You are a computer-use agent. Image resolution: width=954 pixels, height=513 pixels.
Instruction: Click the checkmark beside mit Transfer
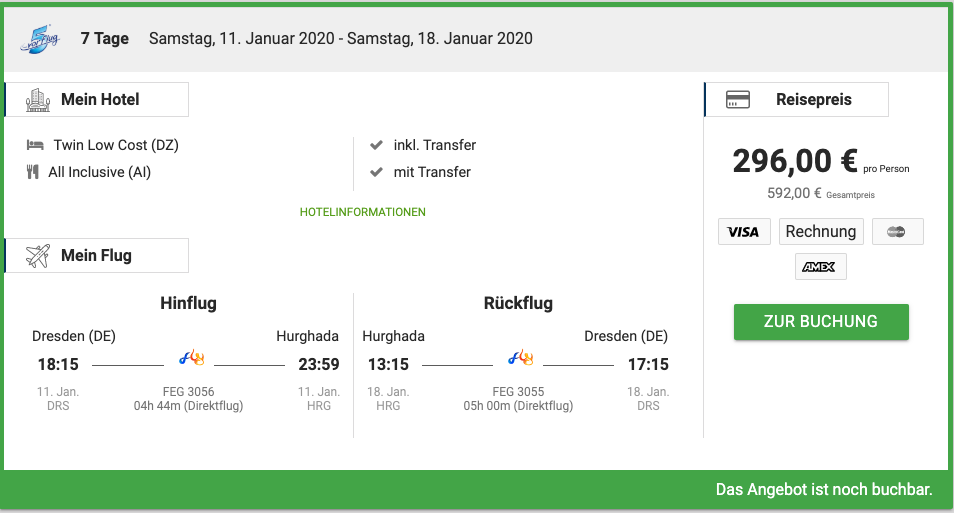pos(377,172)
